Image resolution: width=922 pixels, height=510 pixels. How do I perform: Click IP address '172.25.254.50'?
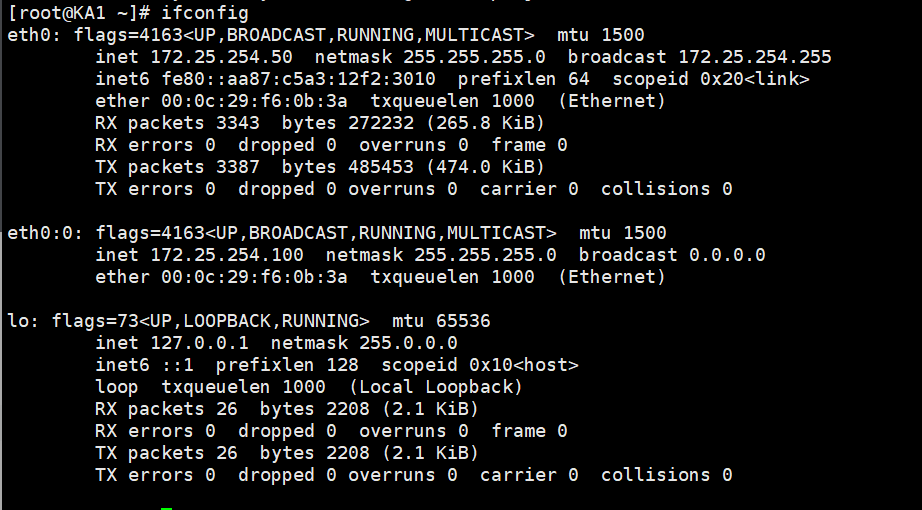point(222,57)
